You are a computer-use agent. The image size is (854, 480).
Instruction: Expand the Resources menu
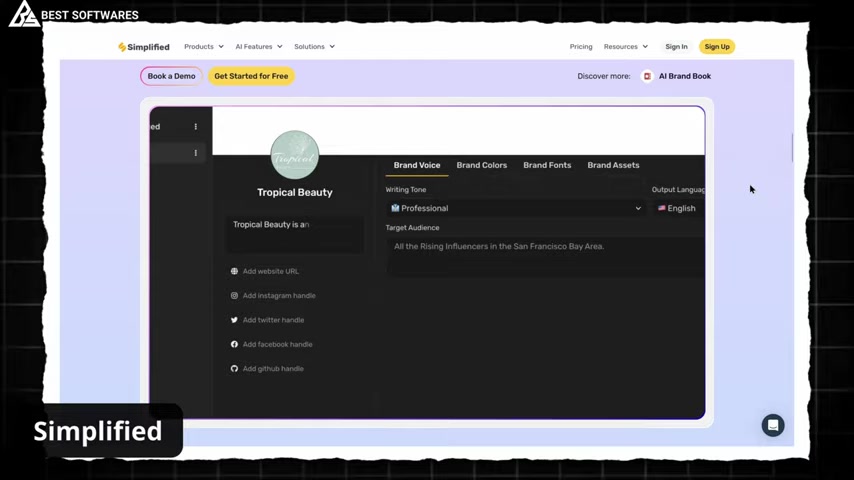[x=625, y=47]
